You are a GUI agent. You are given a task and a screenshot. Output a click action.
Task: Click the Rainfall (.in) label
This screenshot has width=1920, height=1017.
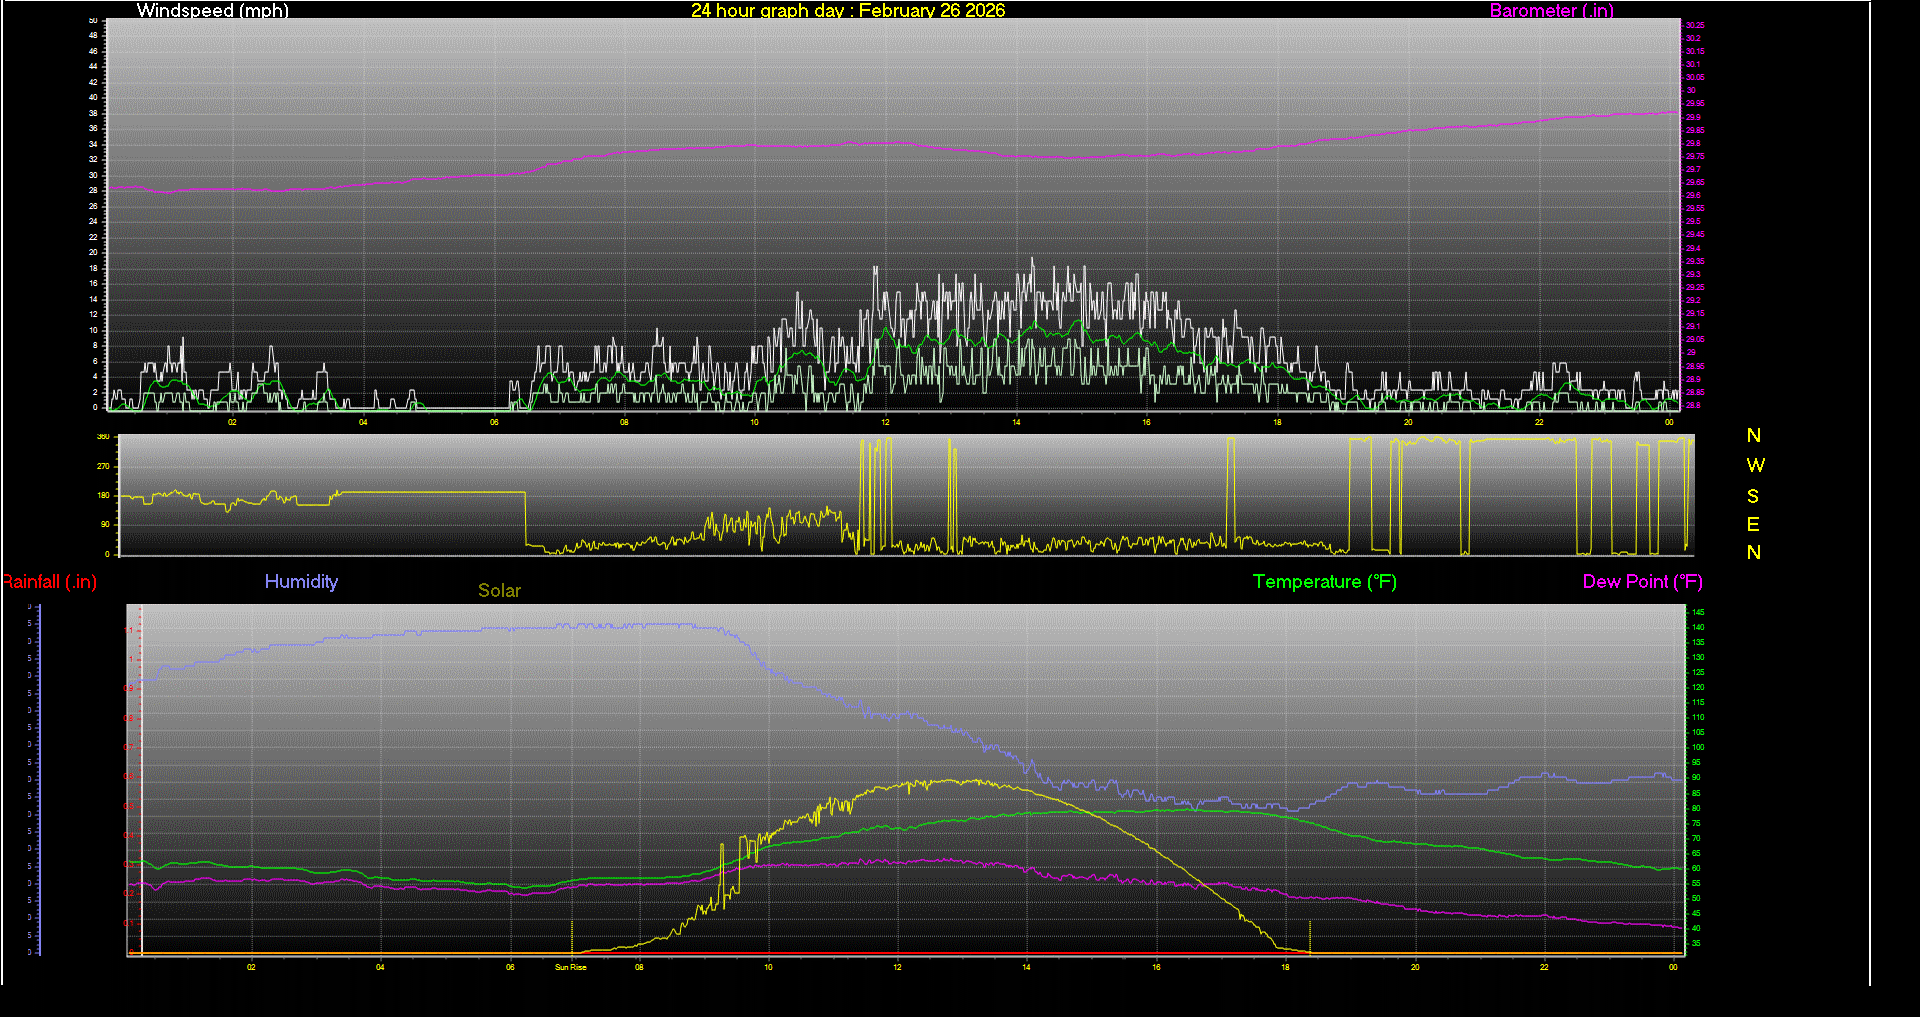tap(49, 581)
